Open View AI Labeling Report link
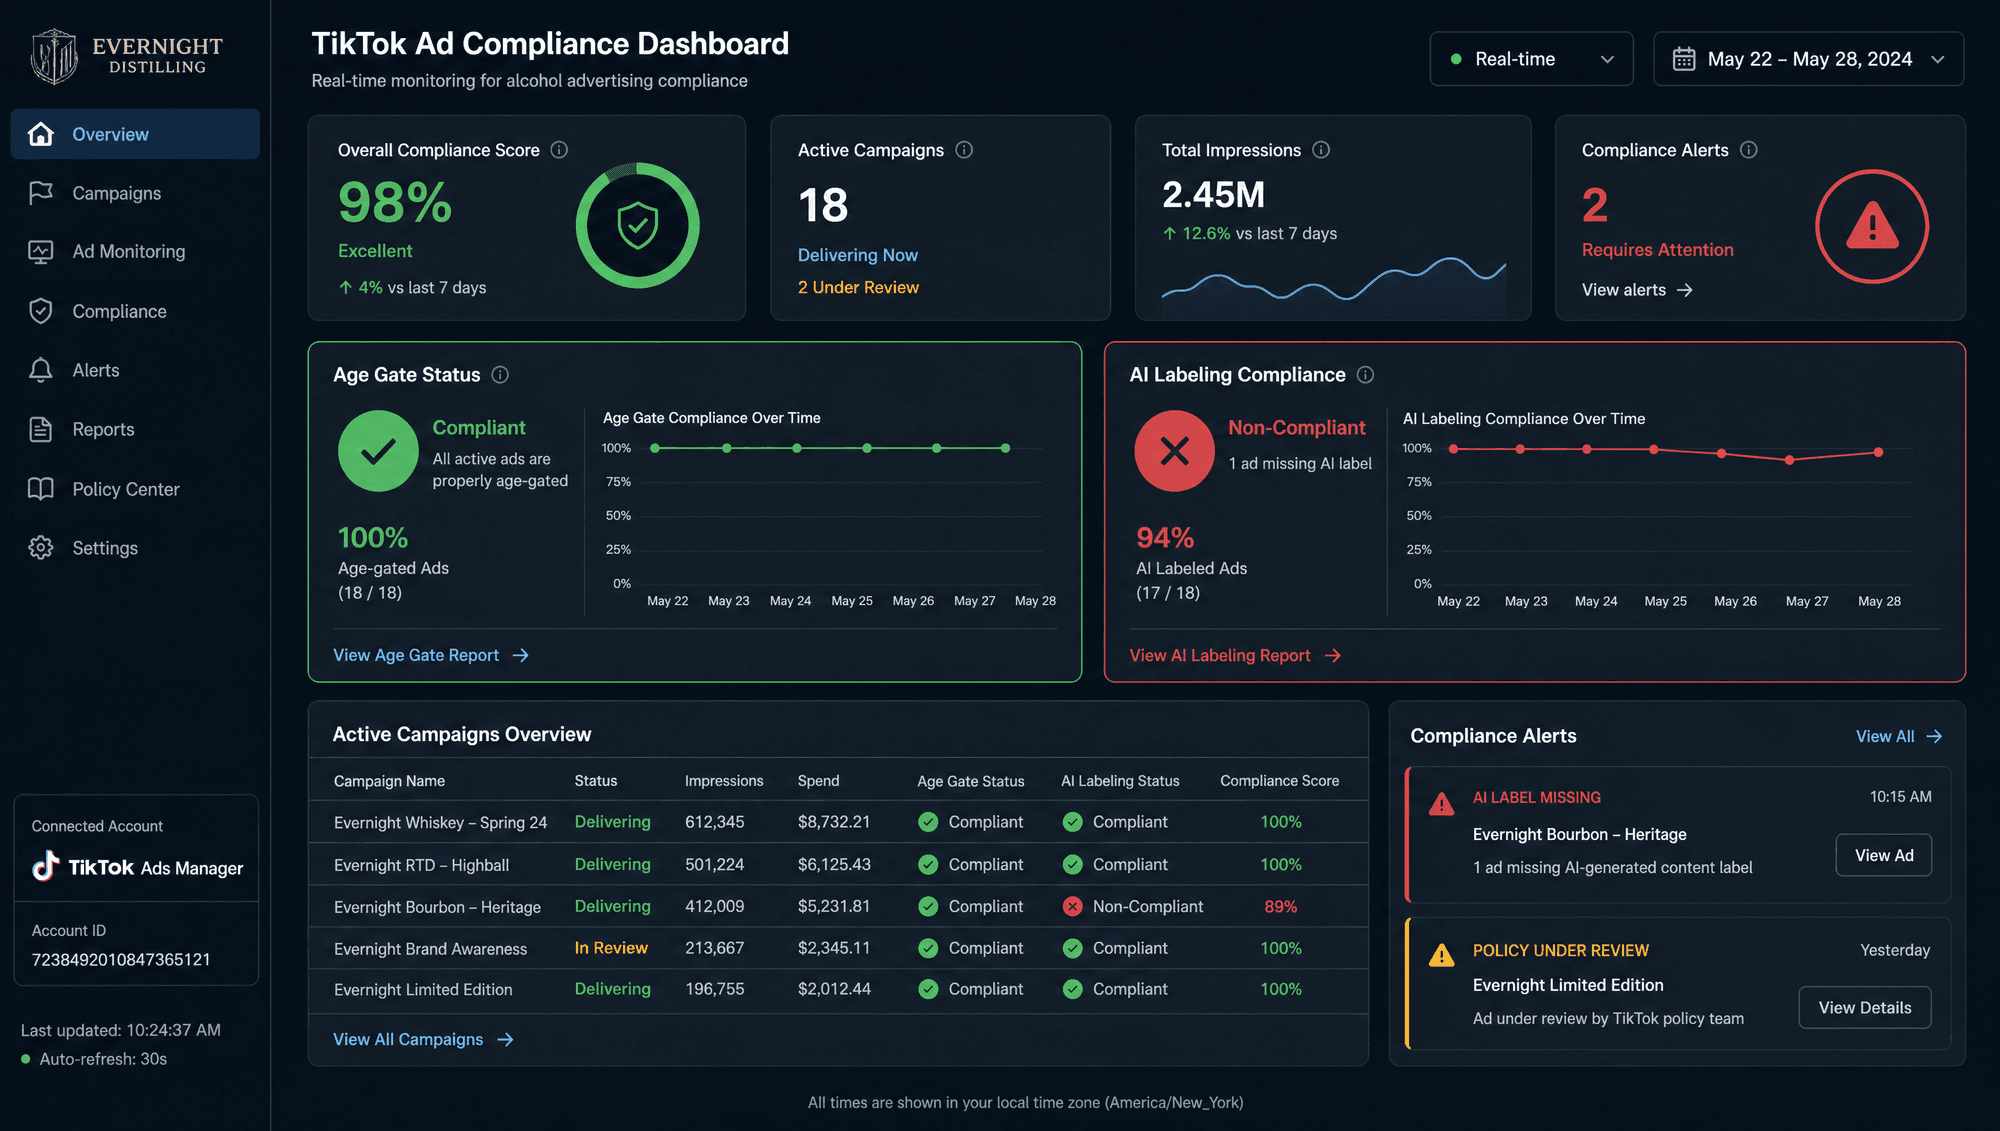Screen dimensions: 2000x1131 (1235, 655)
